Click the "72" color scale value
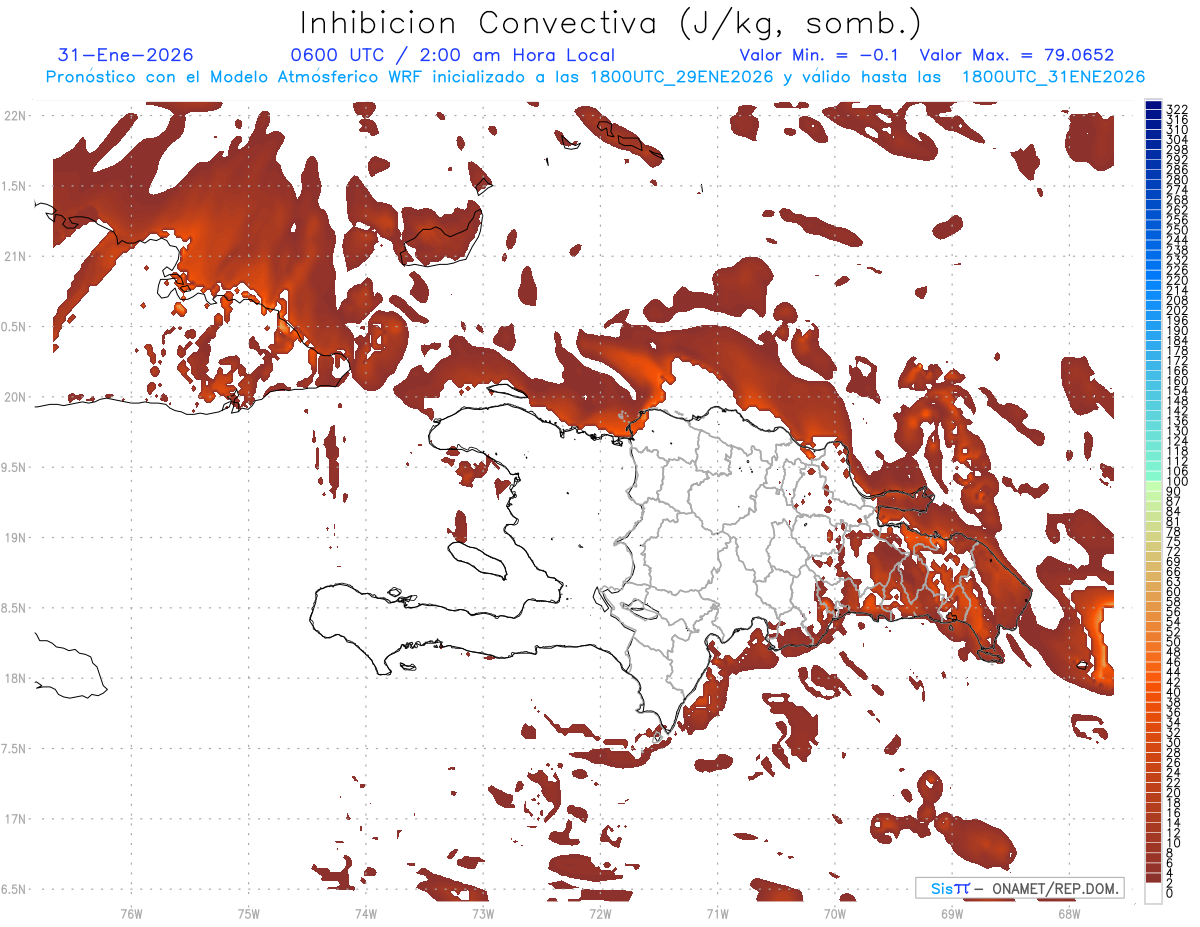1200x927 pixels. pos(1173,551)
